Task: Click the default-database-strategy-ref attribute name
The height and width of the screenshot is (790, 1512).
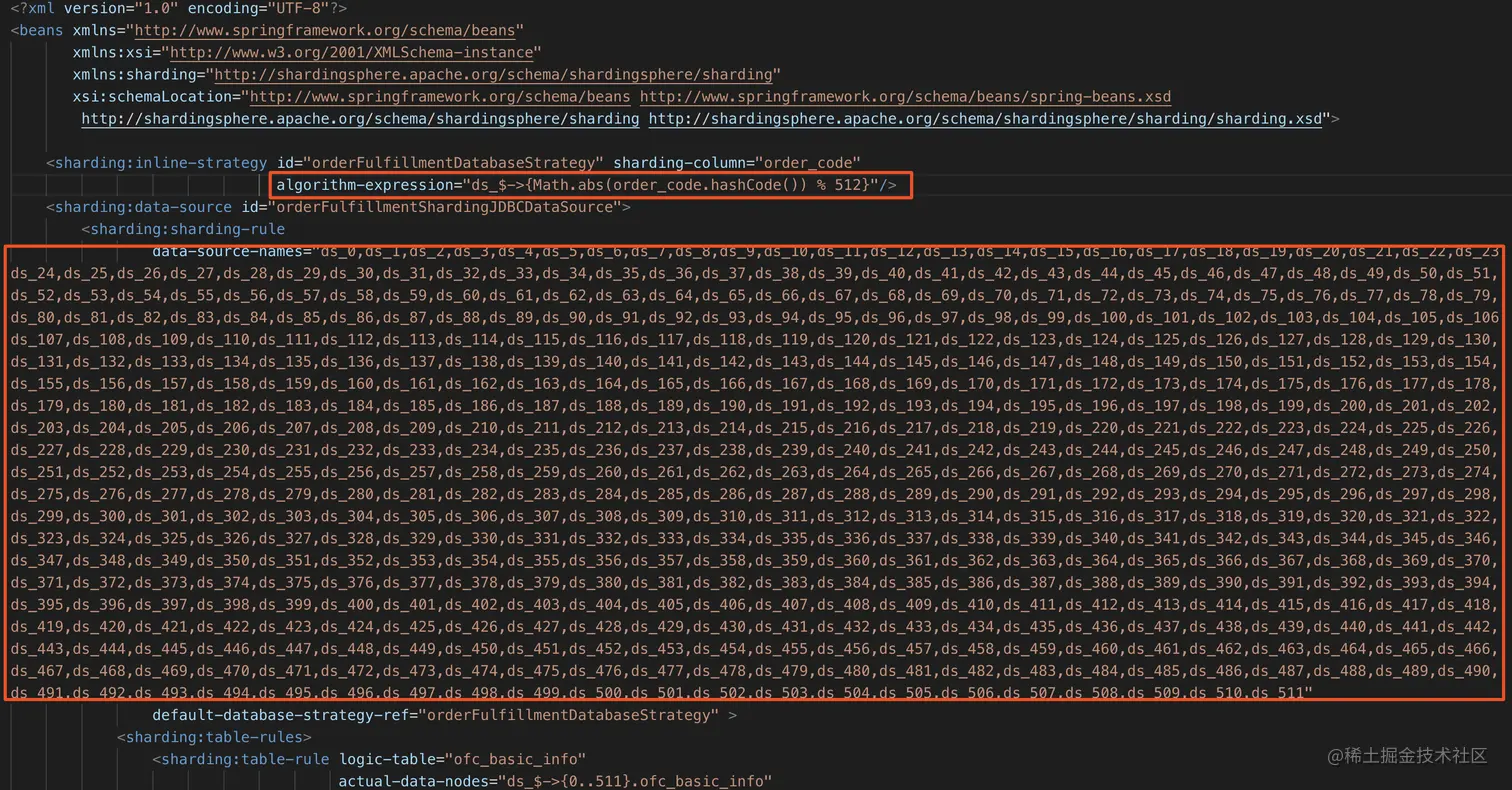Action: point(281,715)
